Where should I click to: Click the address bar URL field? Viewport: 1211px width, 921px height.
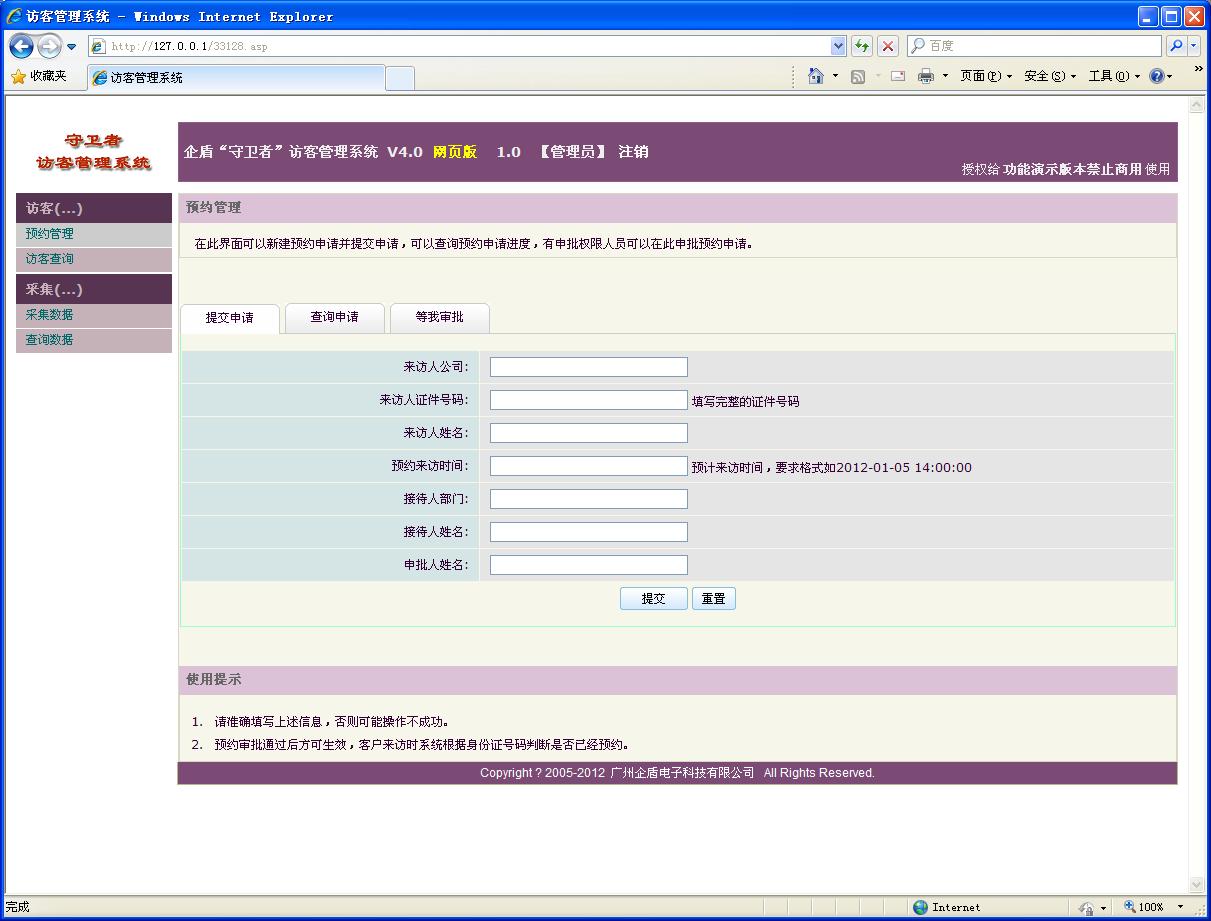[460, 46]
